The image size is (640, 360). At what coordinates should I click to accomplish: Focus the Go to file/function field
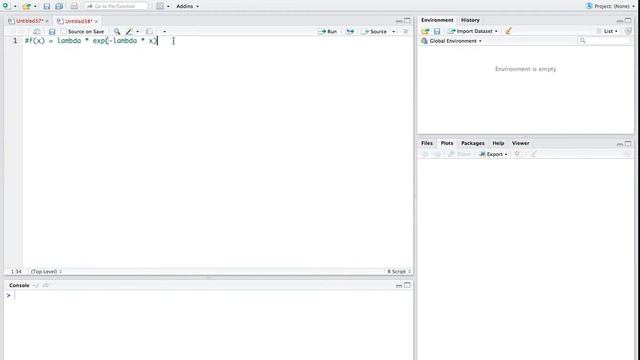(x=116, y=6)
